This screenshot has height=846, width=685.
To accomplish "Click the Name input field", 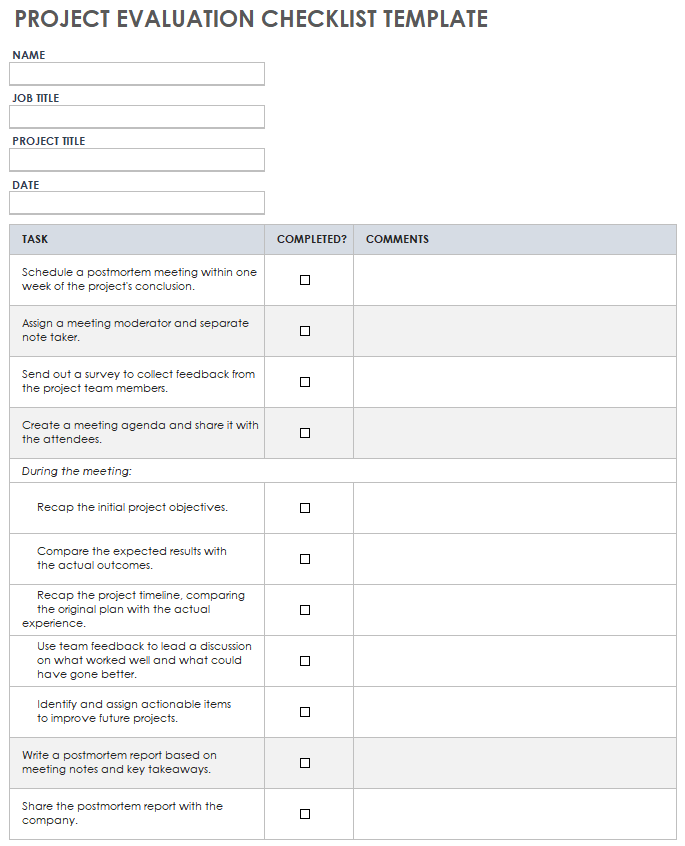I will pos(137,74).
